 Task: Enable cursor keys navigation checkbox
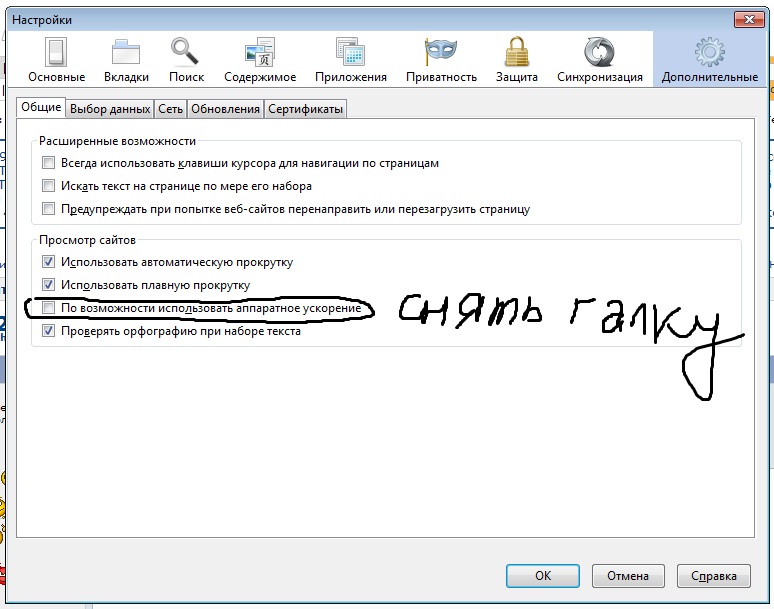point(48,163)
